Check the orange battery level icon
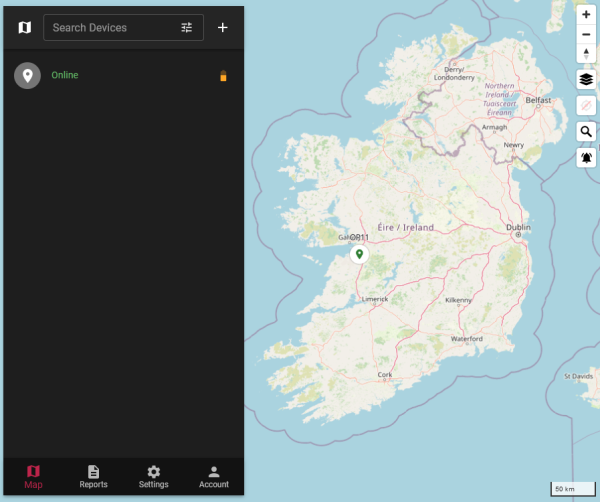 (x=223, y=76)
